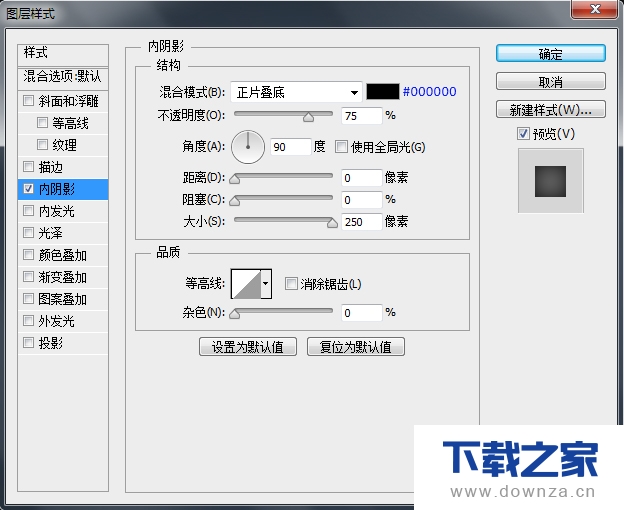Check the 图案叠加 checkbox
The height and width of the screenshot is (510, 624).
coord(28,298)
